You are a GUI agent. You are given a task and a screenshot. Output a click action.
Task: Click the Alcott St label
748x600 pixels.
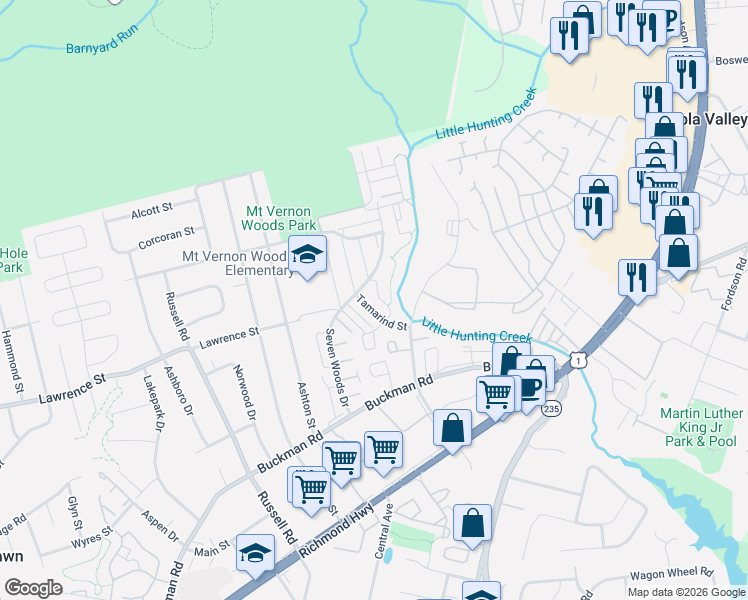click(x=152, y=210)
